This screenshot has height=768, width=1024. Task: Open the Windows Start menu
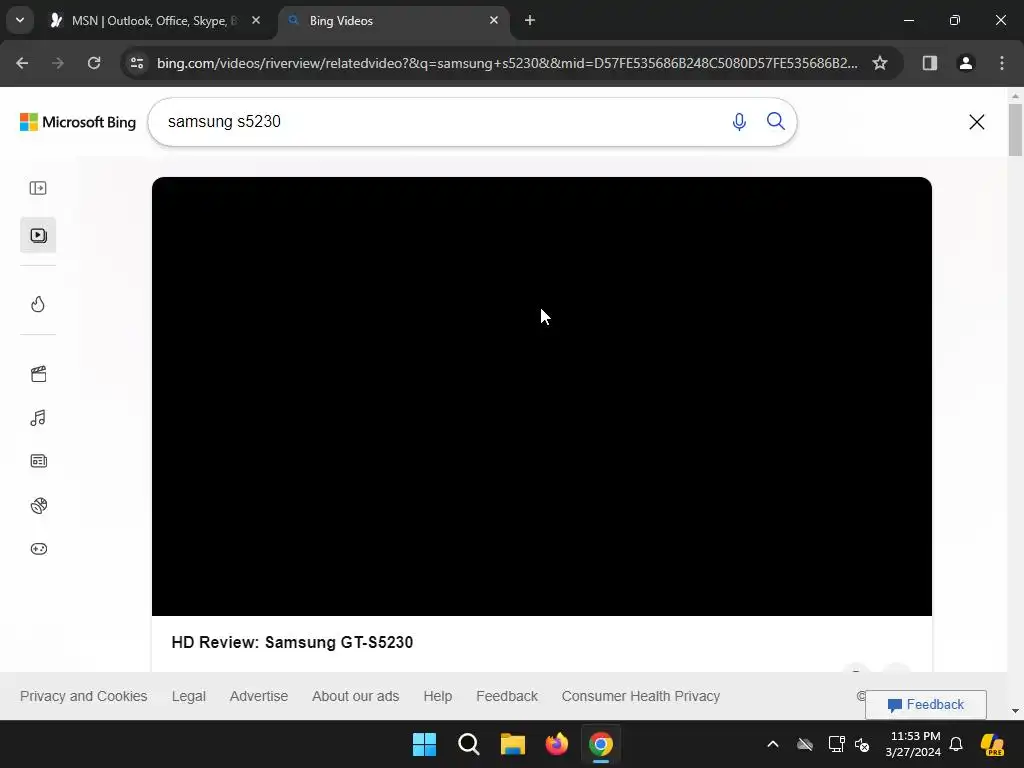(x=424, y=744)
